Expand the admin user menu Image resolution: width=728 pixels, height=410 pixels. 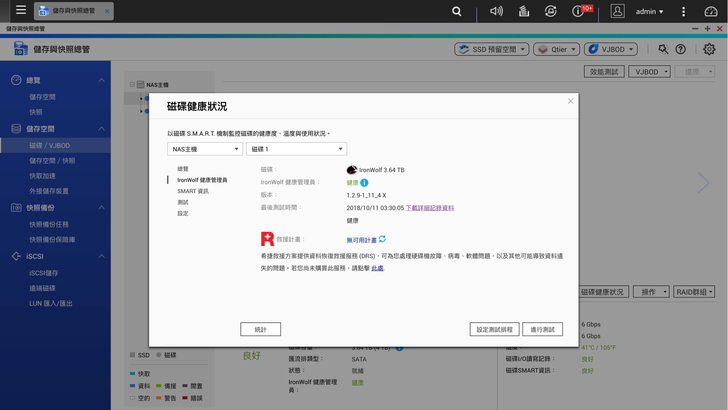point(649,11)
